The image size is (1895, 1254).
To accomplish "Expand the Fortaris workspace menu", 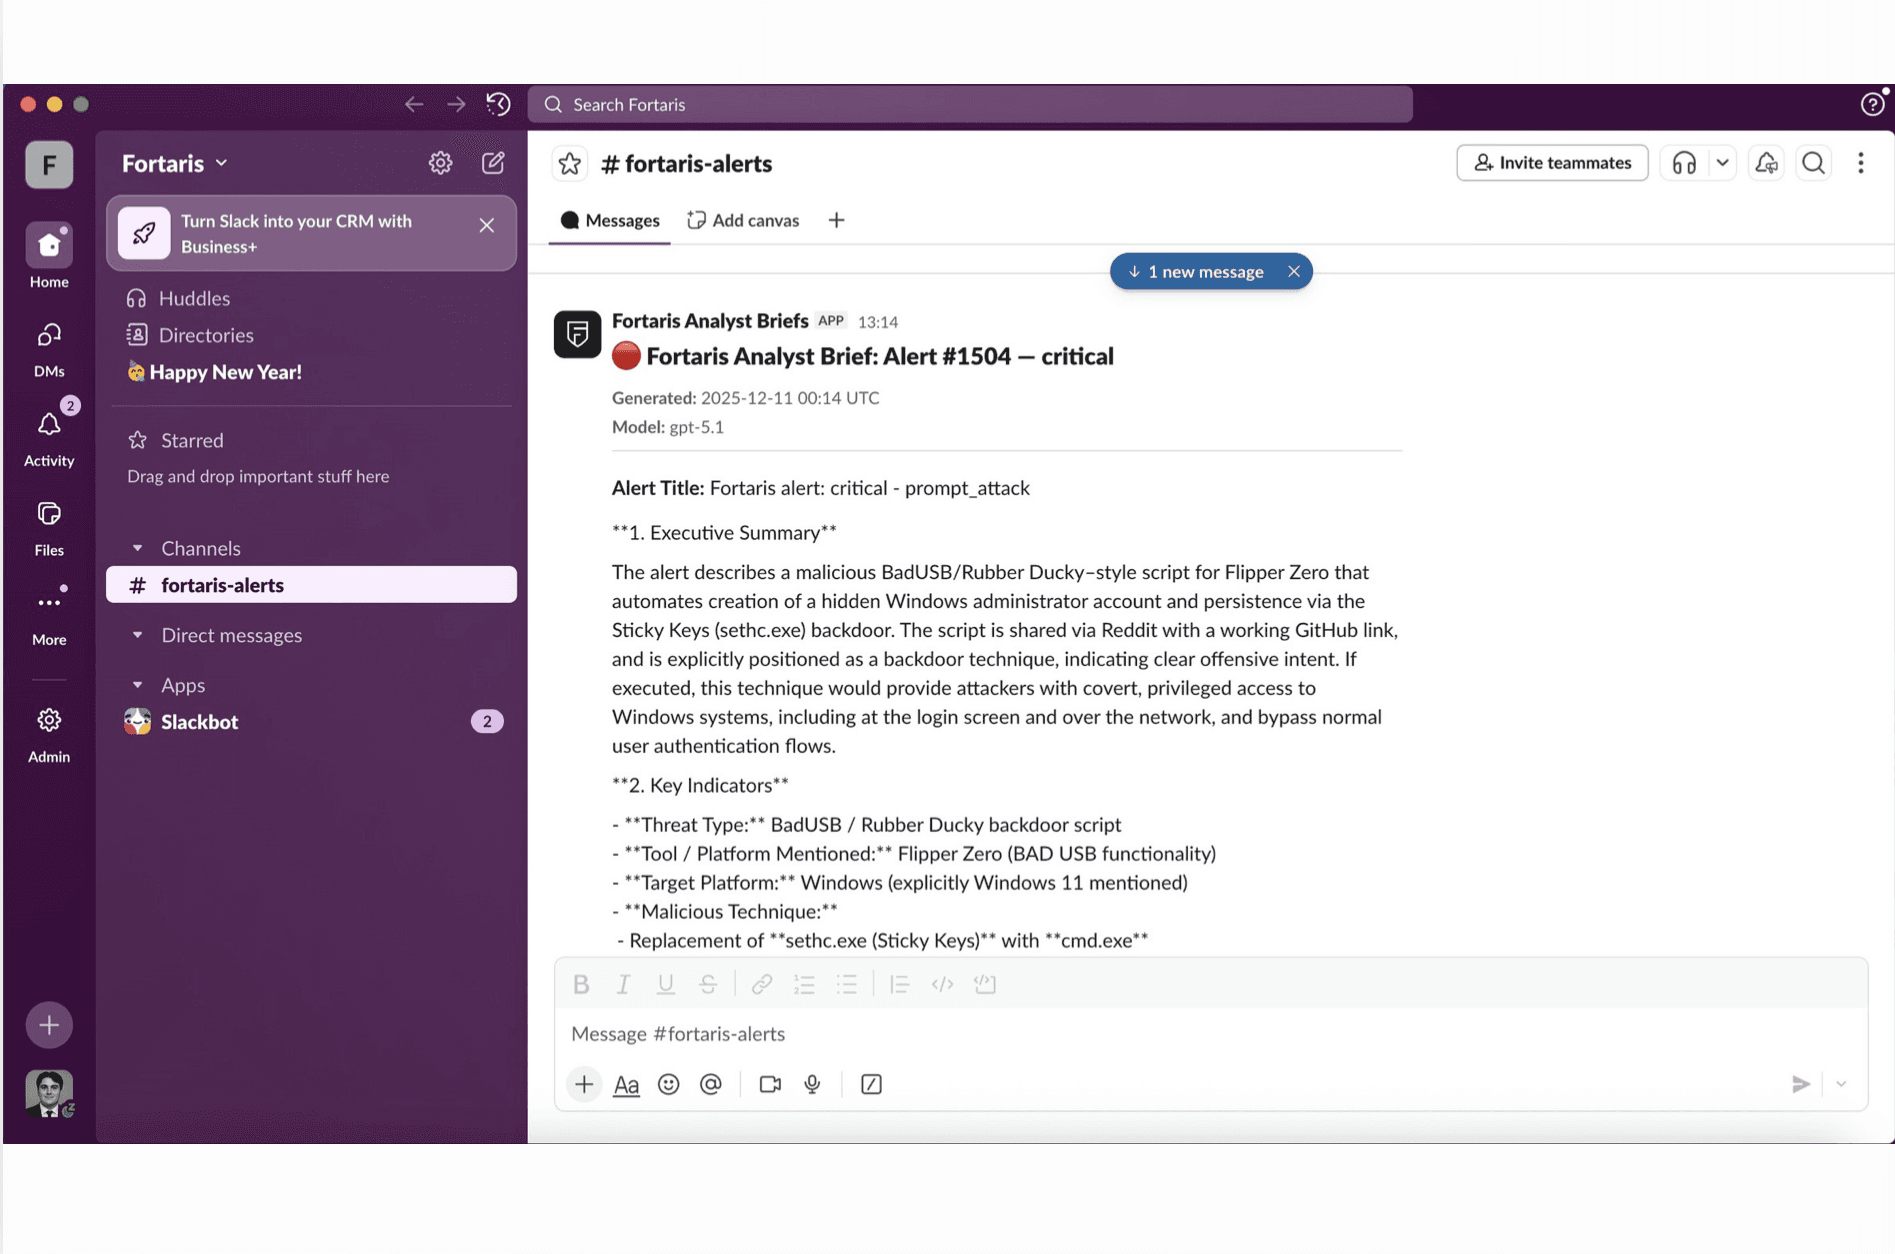I will (175, 163).
